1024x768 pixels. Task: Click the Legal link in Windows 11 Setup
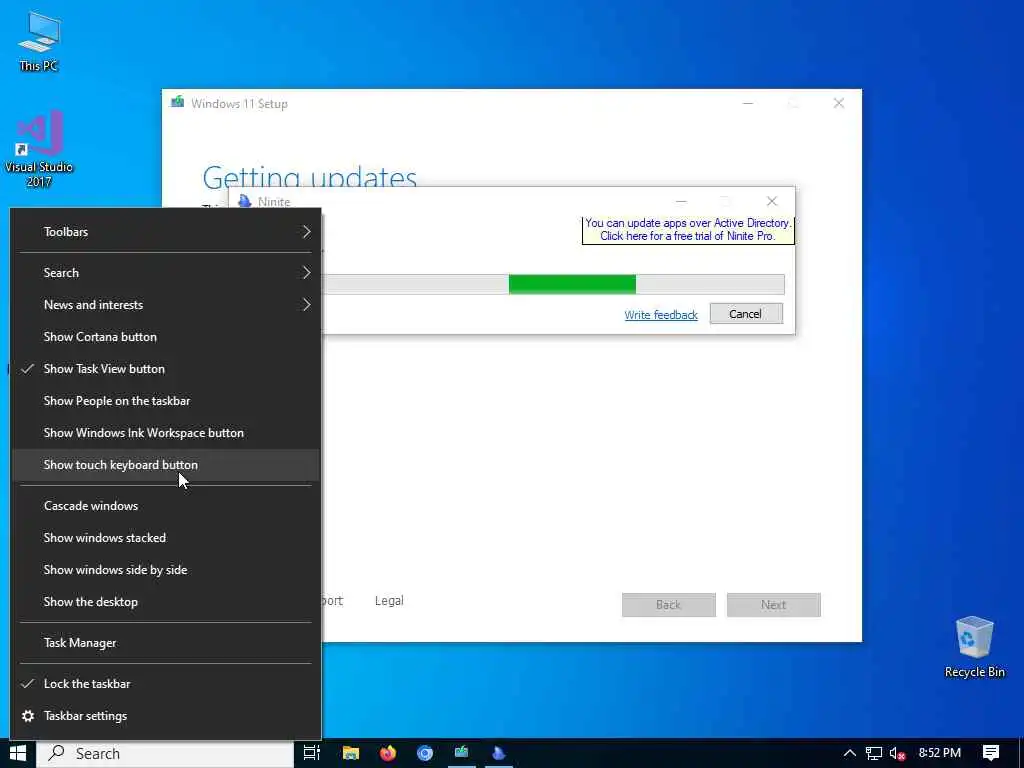(389, 600)
